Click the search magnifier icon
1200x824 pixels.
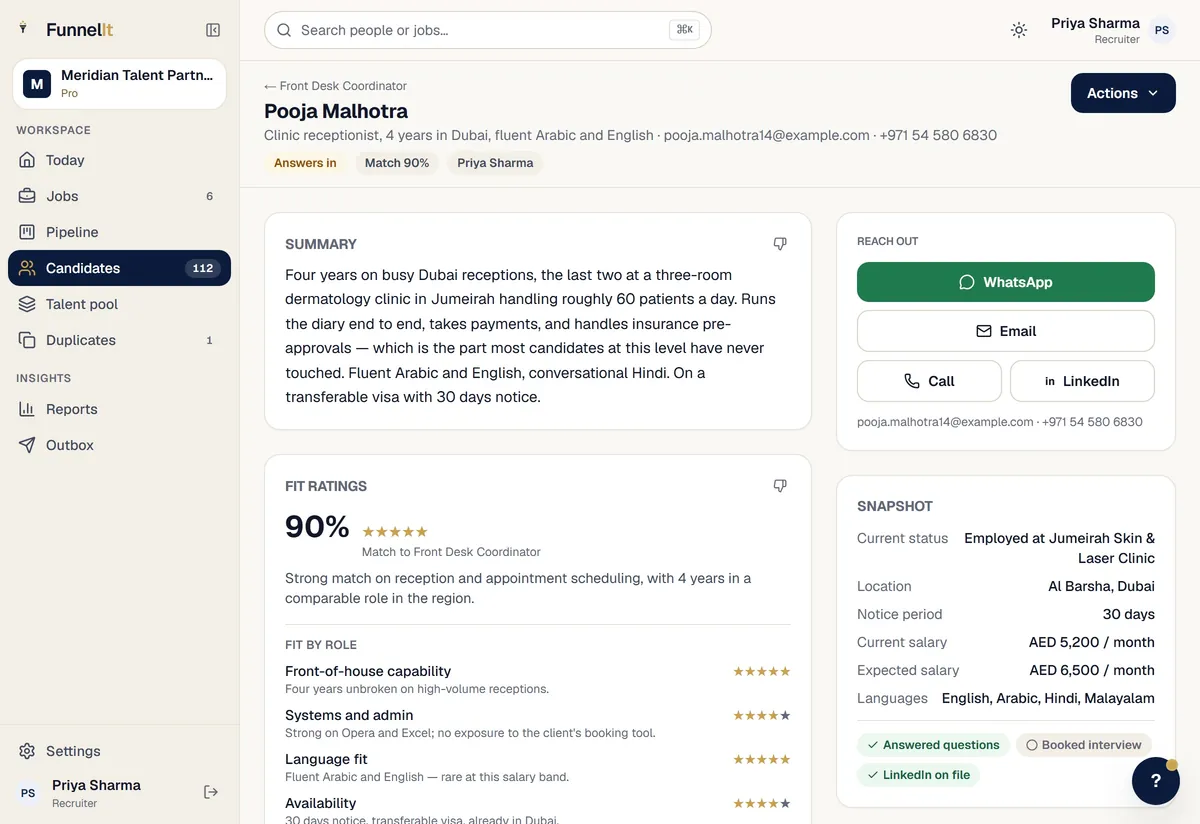coord(284,30)
